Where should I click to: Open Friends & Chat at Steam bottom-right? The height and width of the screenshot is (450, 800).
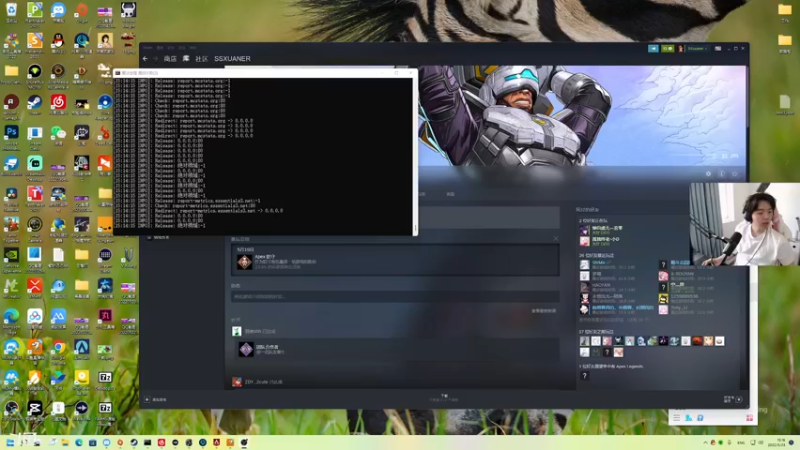click(x=732, y=399)
